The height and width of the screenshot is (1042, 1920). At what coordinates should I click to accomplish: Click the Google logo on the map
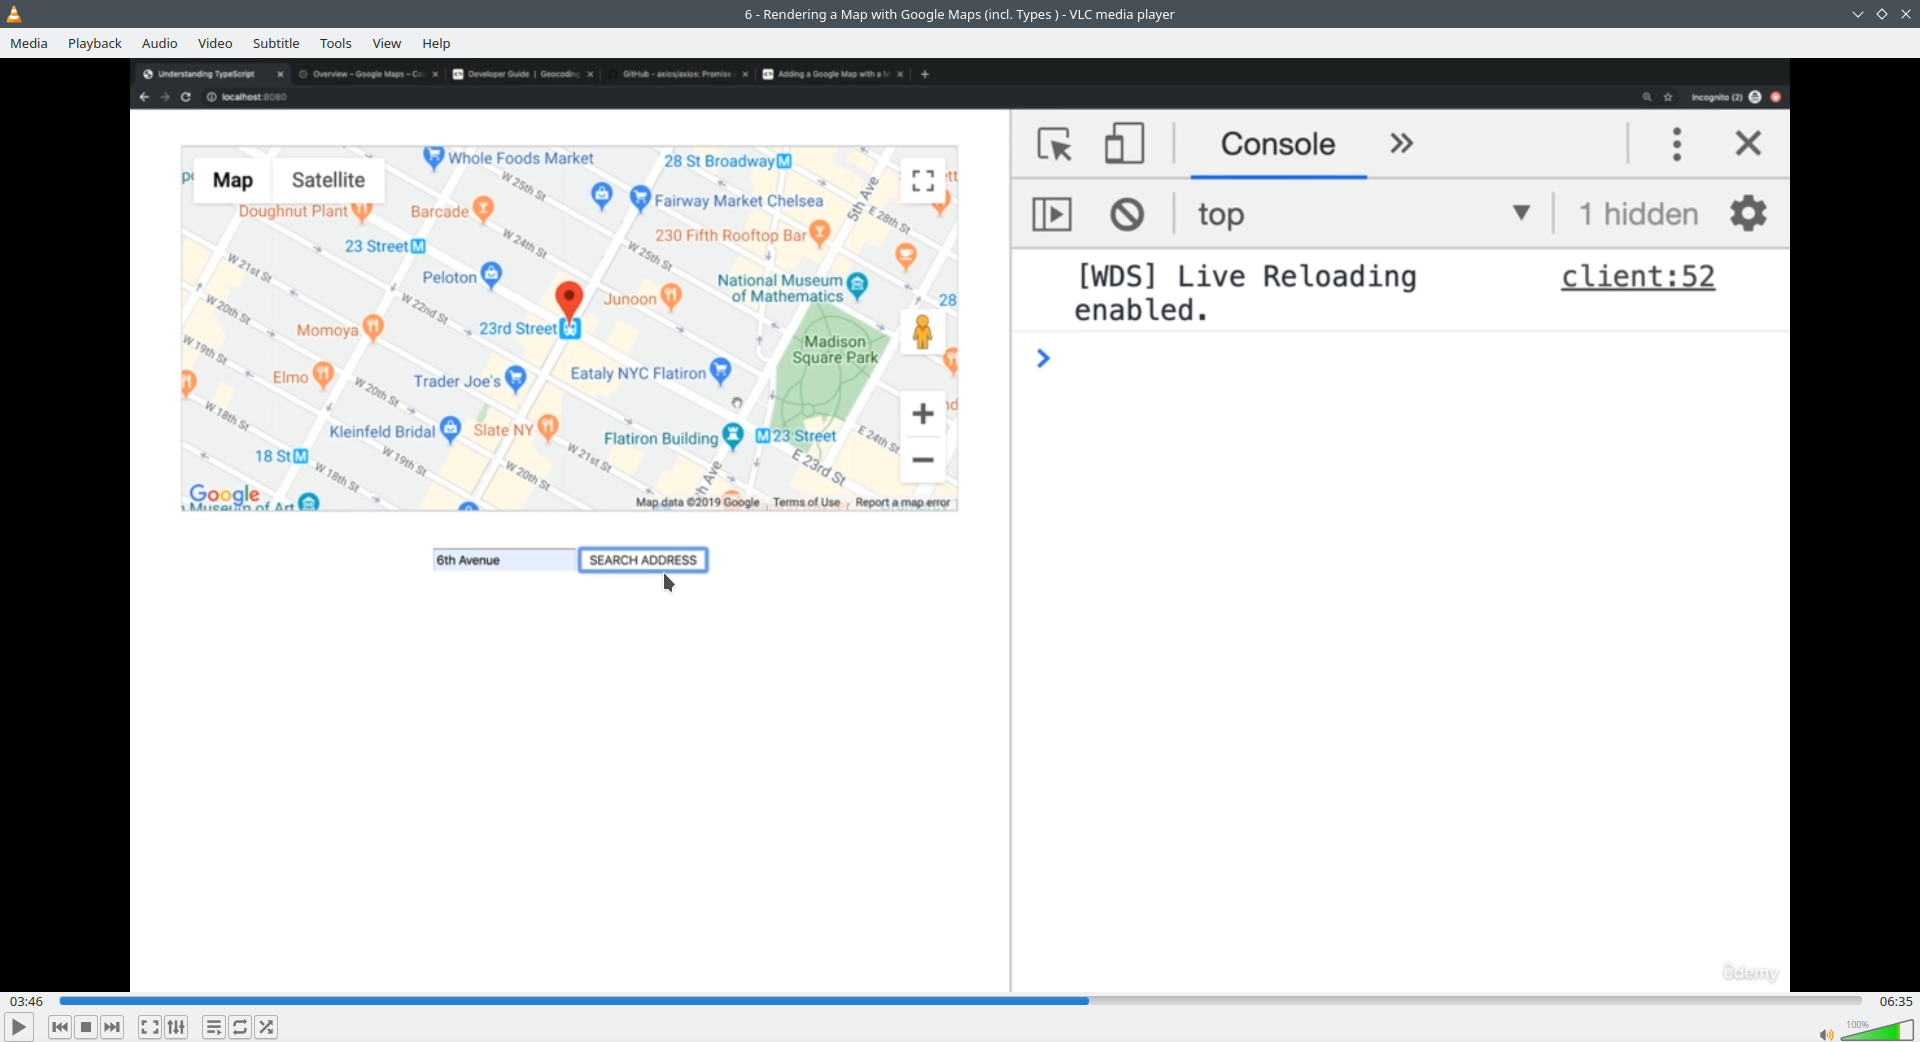point(225,494)
